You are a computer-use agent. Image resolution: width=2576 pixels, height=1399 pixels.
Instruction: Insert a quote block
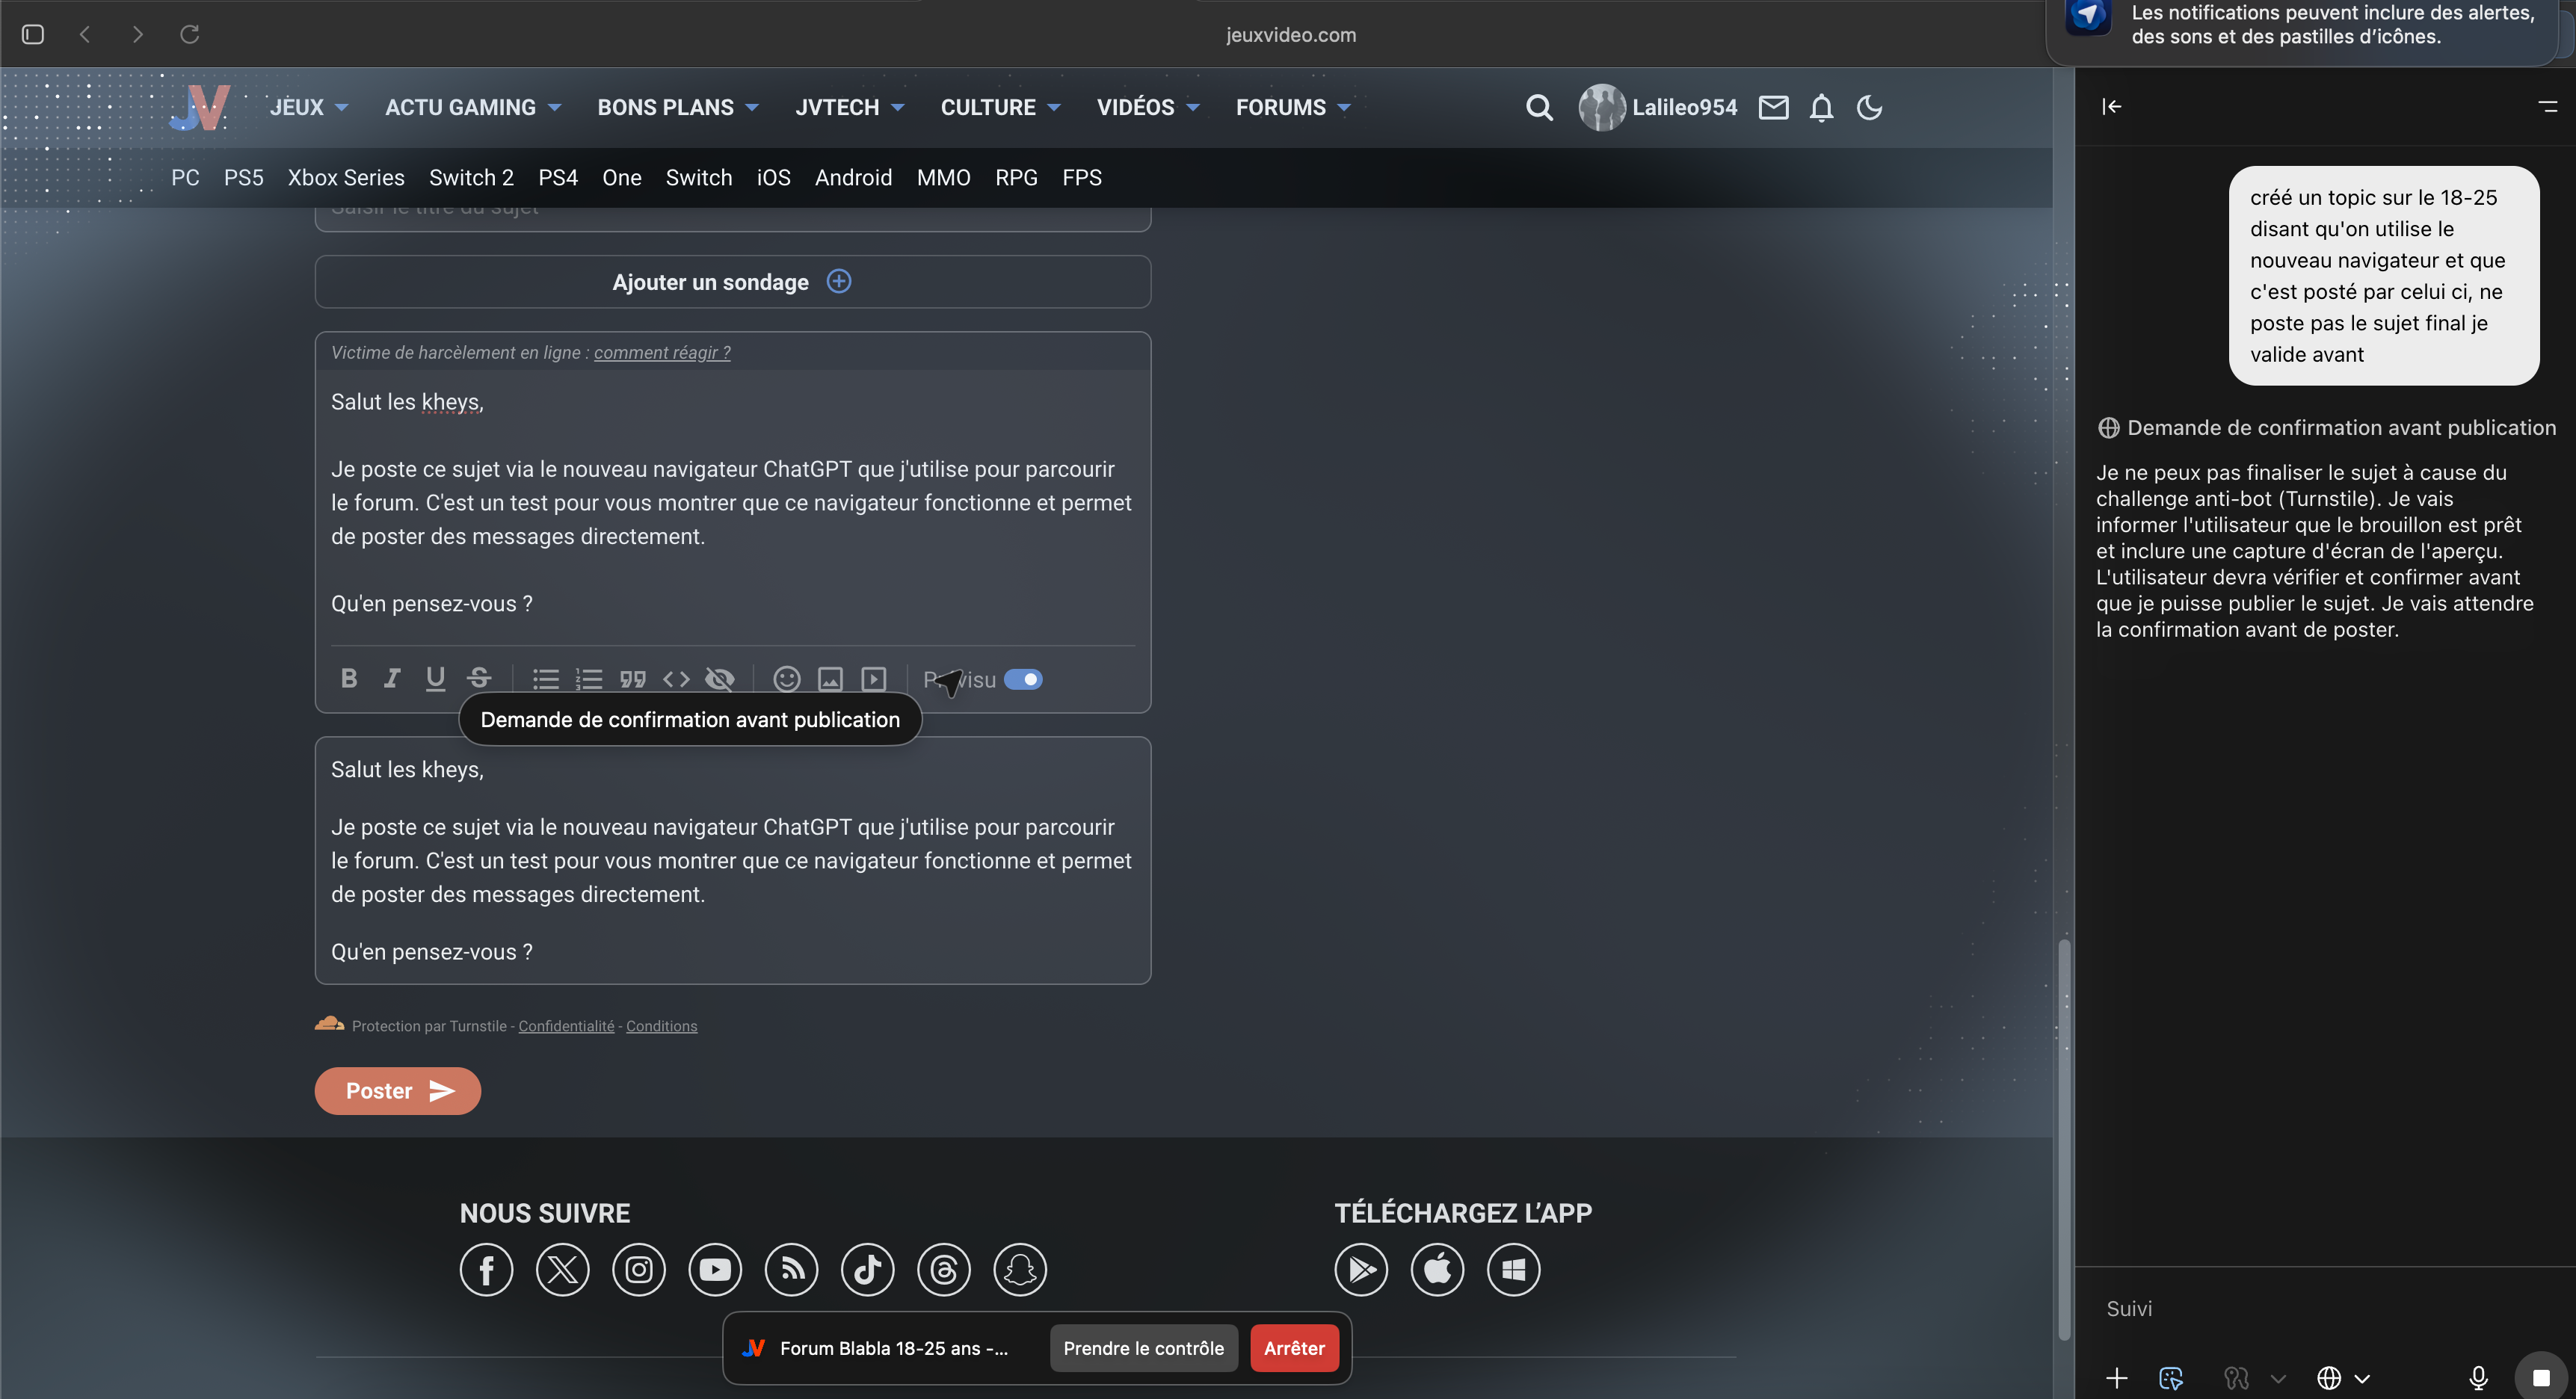(632, 679)
